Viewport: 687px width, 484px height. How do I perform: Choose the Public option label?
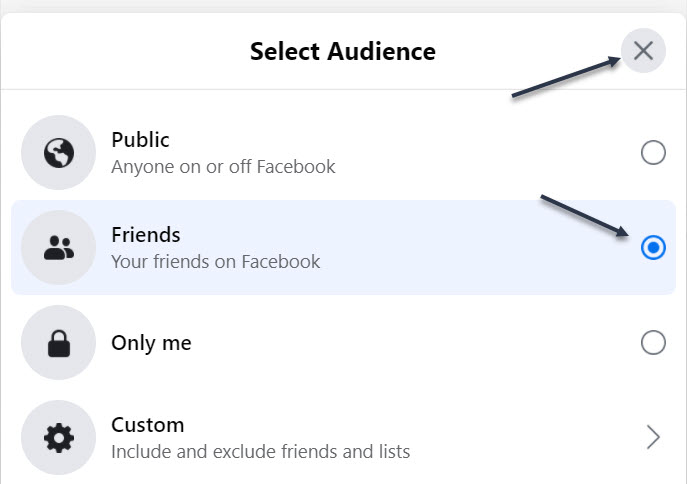tap(140, 140)
